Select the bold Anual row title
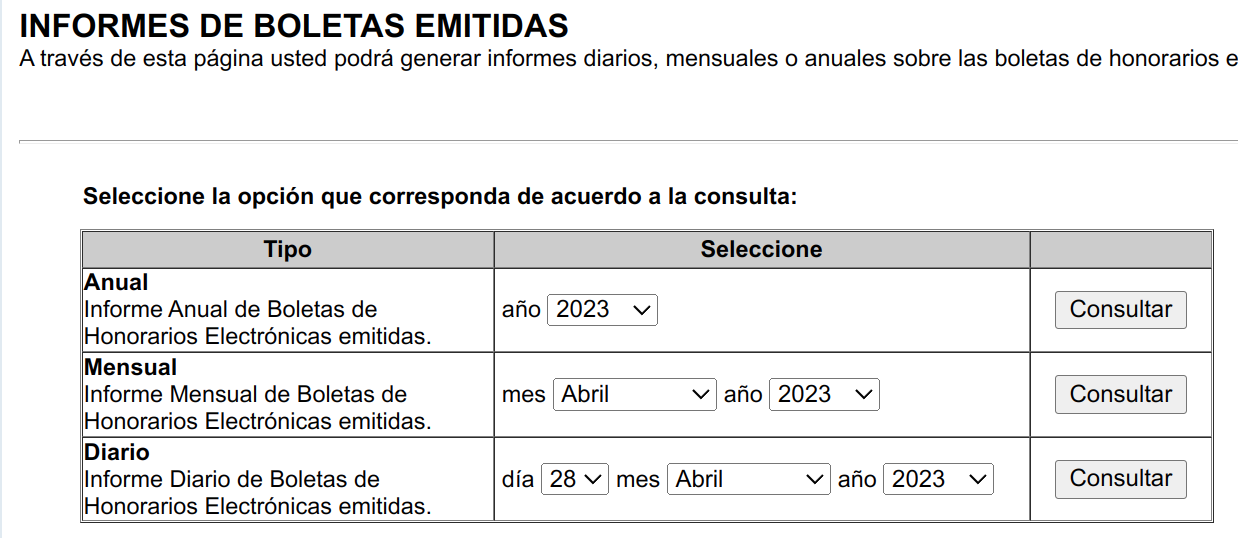The height and width of the screenshot is (538, 1238). [116, 283]
